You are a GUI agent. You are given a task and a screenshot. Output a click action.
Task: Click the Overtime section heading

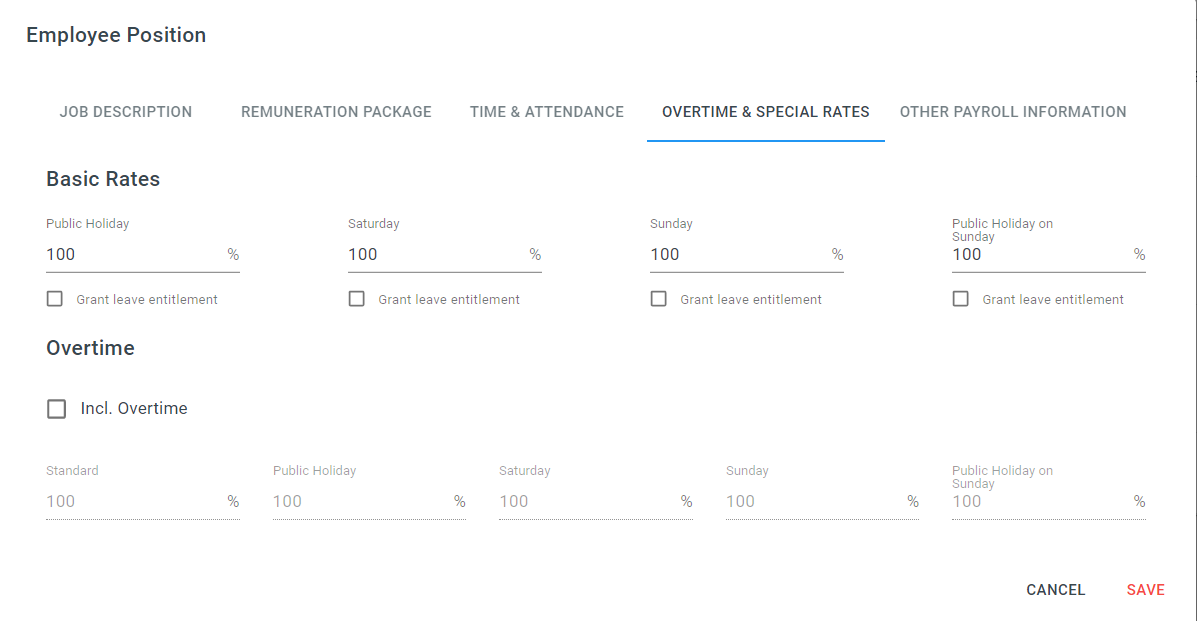coord(90,348)
